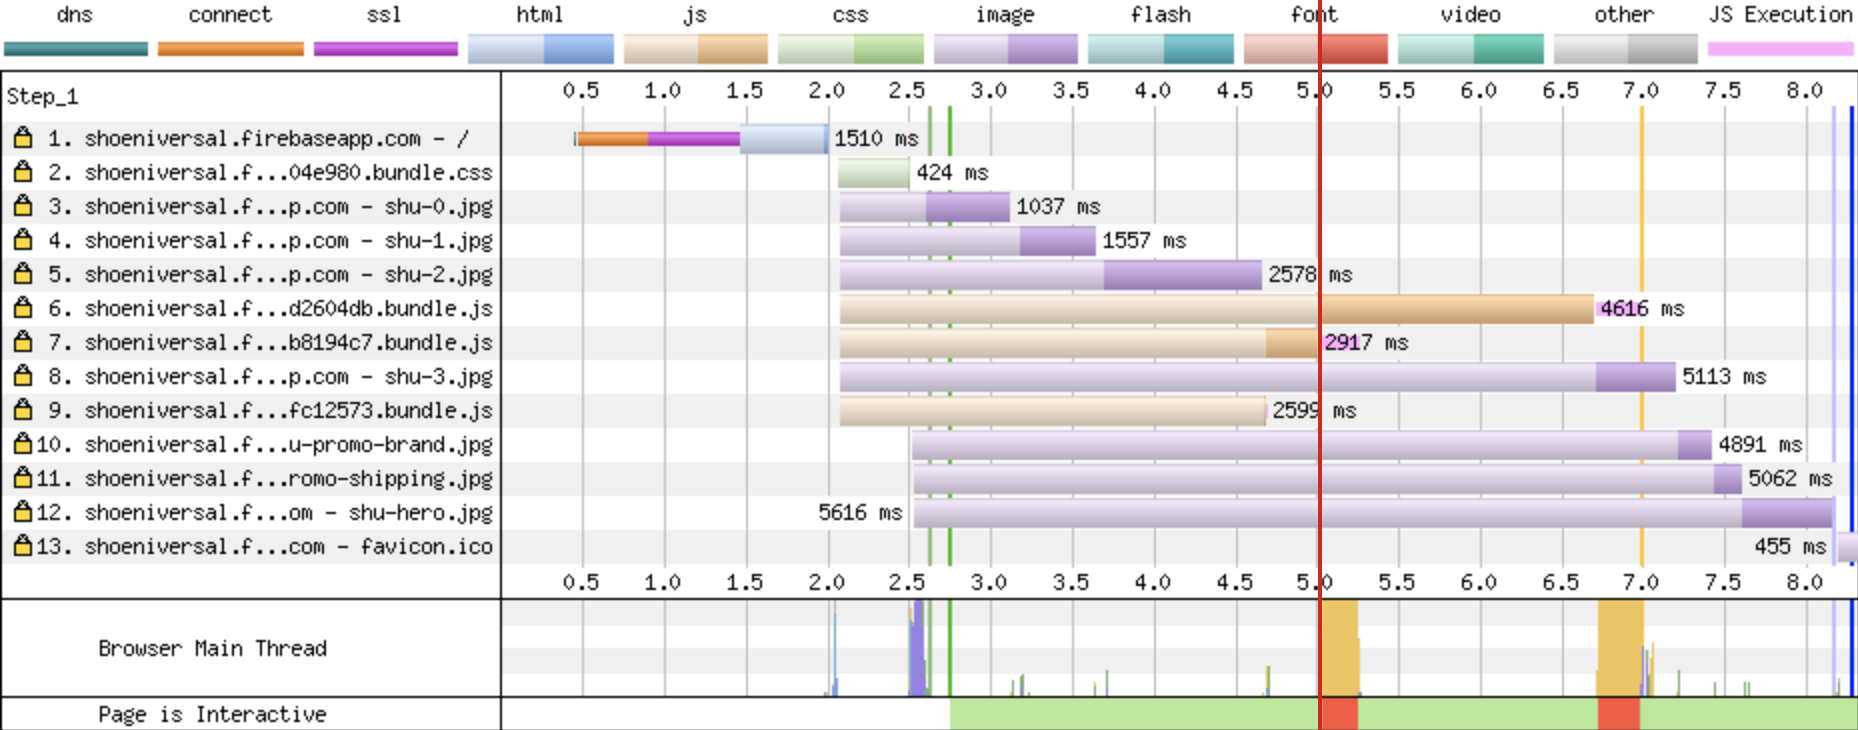Click the lock icon for favicon.ico

tap(22, 546)
